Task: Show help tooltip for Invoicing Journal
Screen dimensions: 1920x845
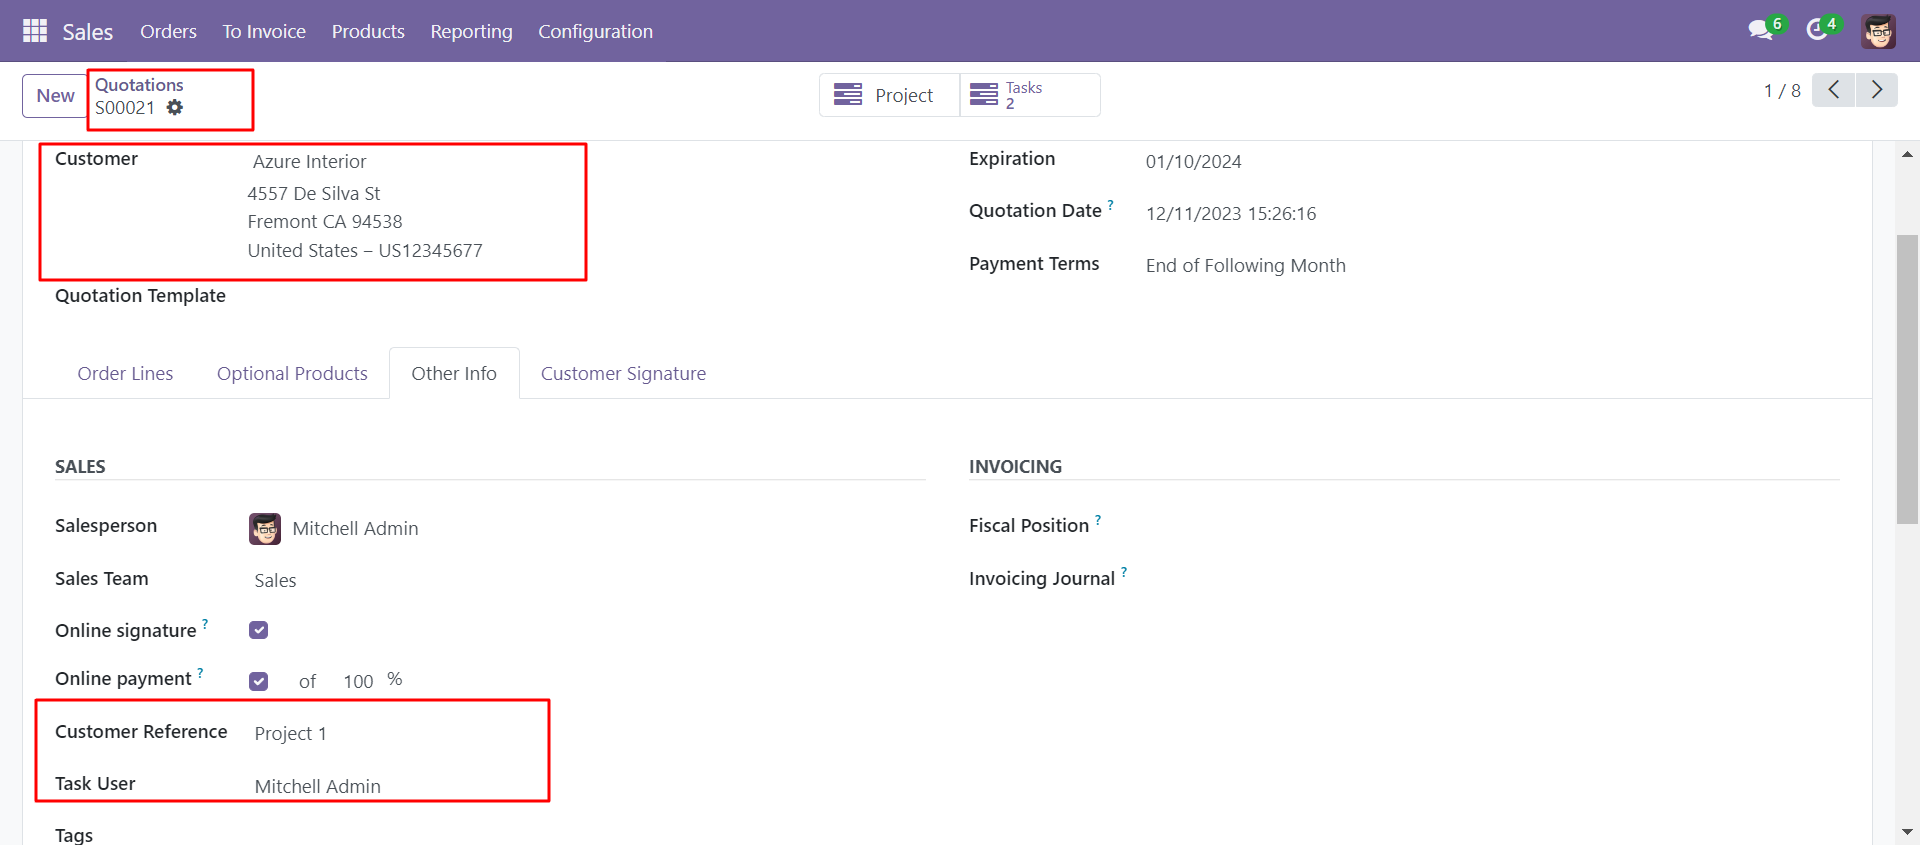Action: coord(1124,572)
